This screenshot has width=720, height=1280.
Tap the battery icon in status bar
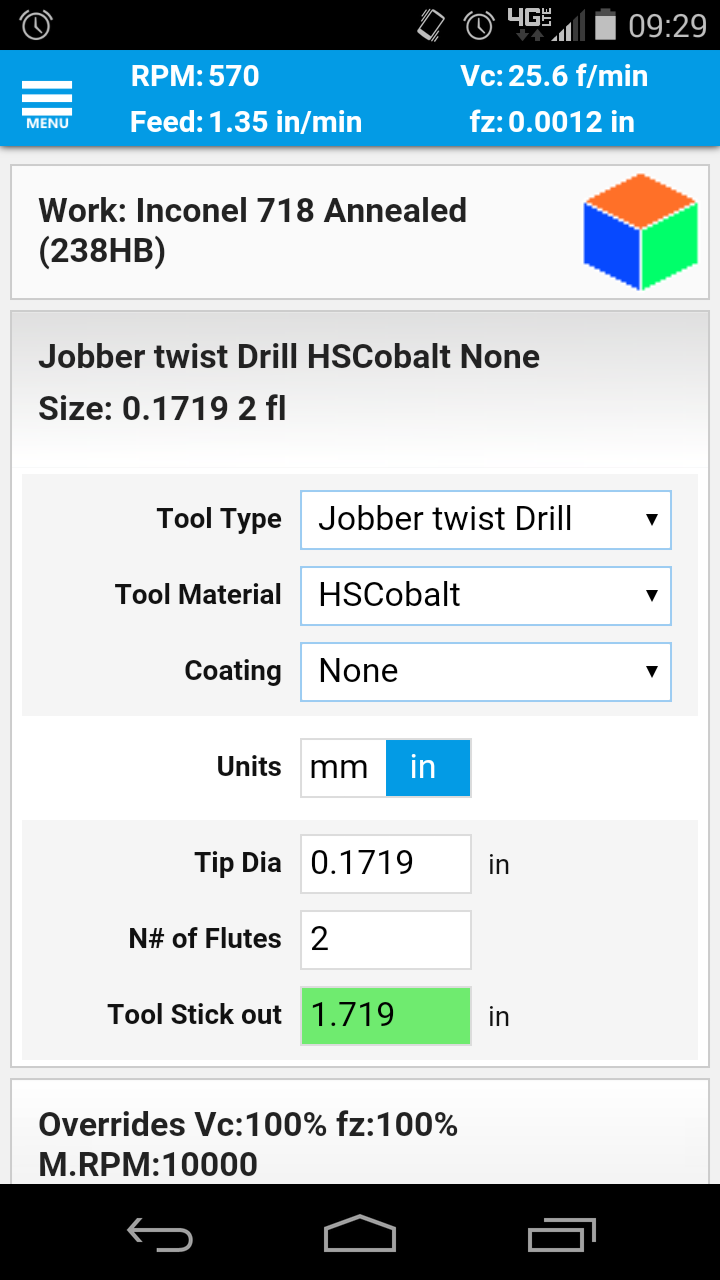[x=605, y=25]
